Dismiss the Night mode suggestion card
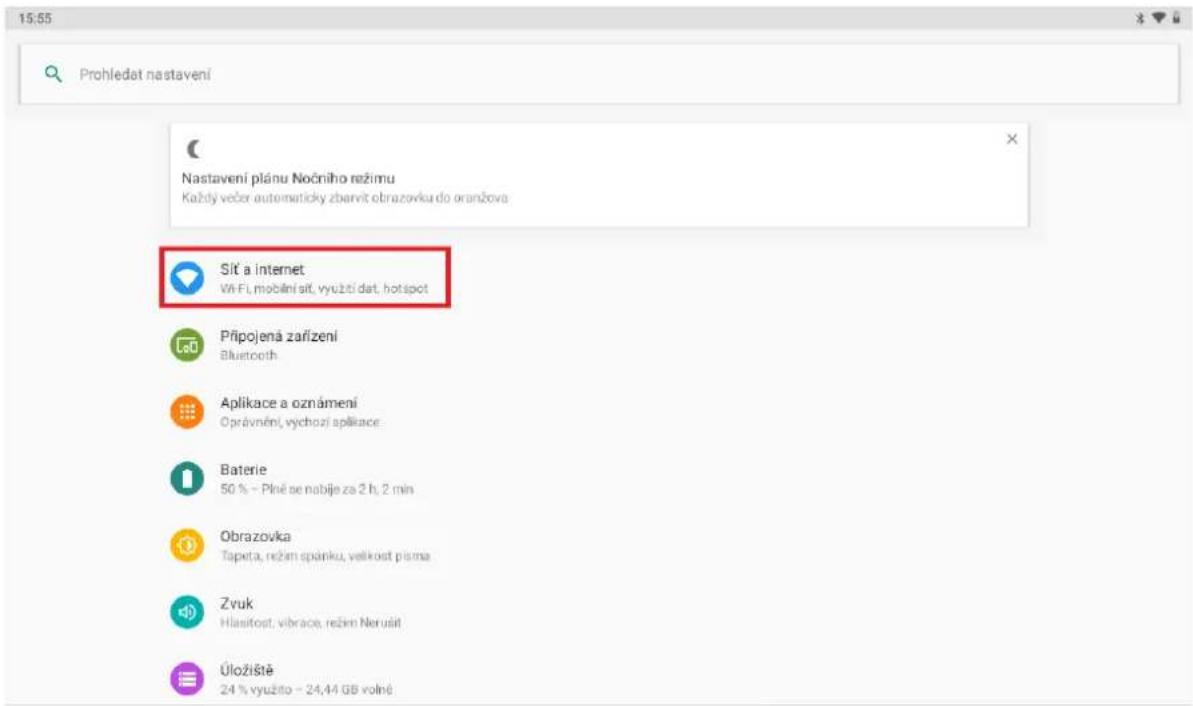 (1011, 138)
